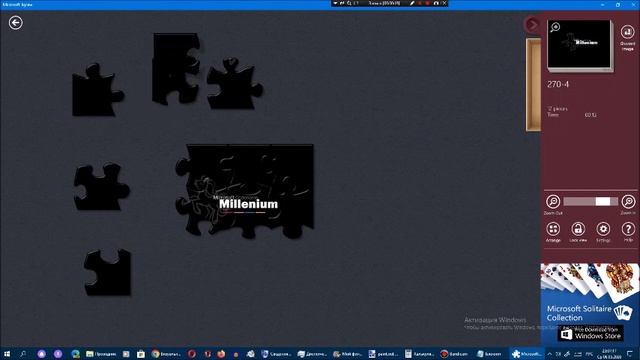
Task: Click the taskbar clock
Action: click(609, 354)
